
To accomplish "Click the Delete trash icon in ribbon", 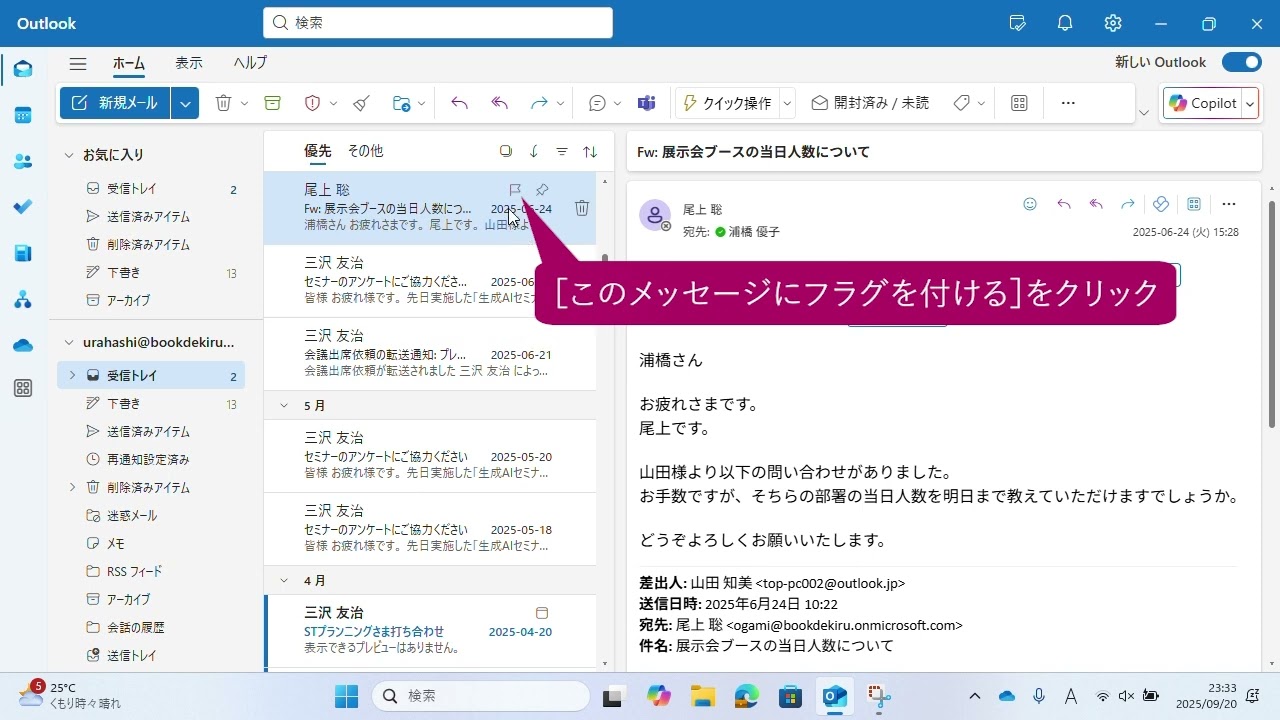I will (224, 103).
